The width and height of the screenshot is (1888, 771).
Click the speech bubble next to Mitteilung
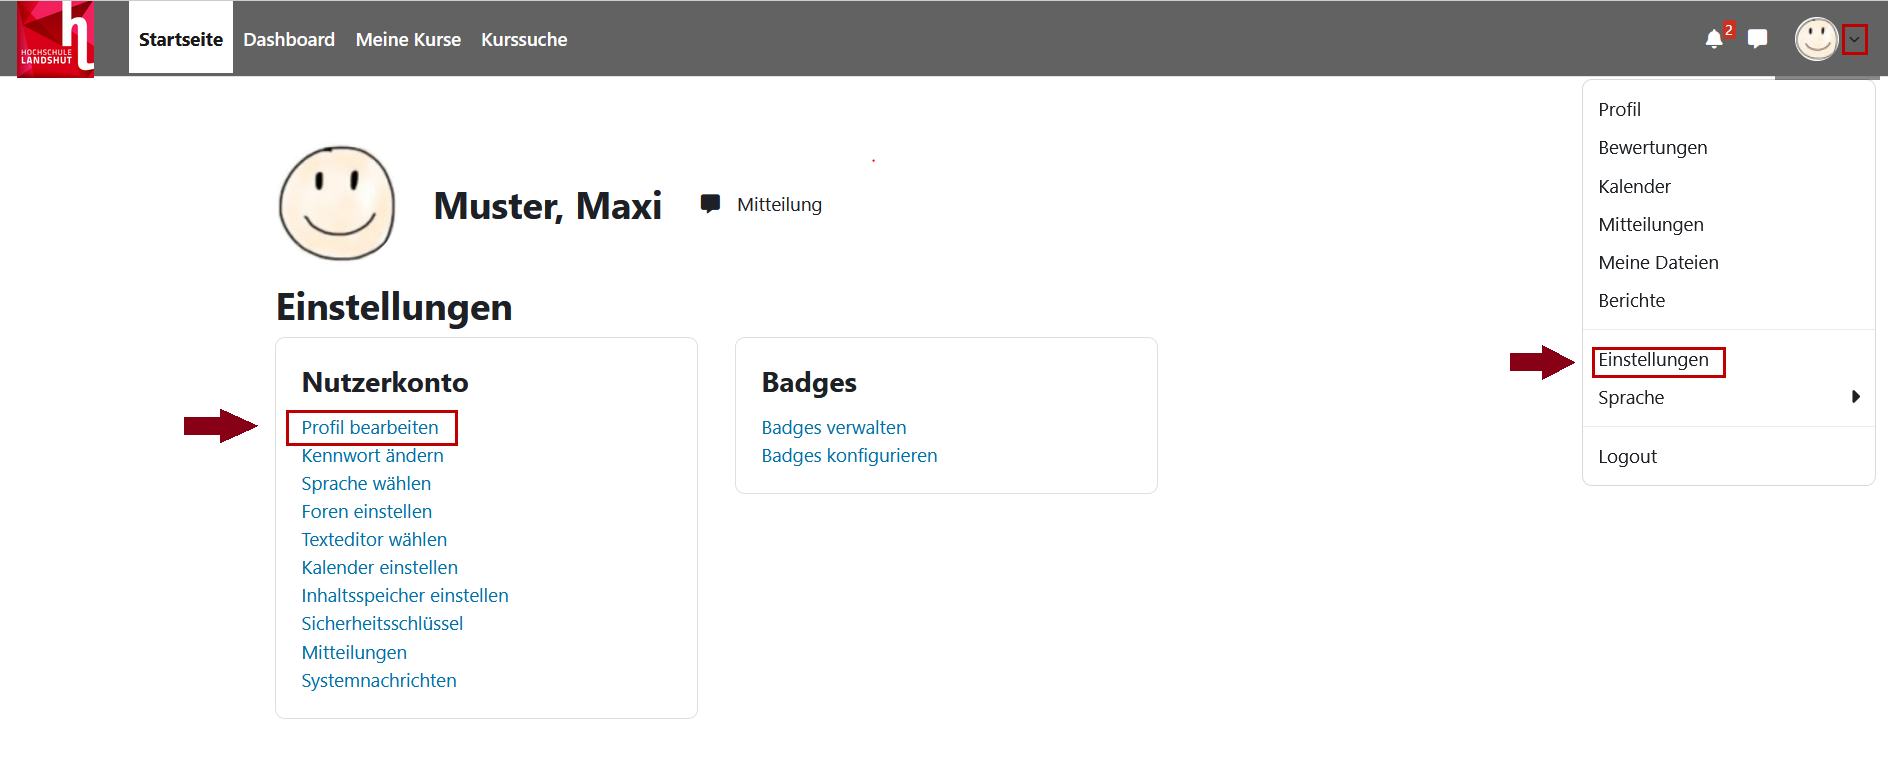pyautogui.click(x=711, y=203)
